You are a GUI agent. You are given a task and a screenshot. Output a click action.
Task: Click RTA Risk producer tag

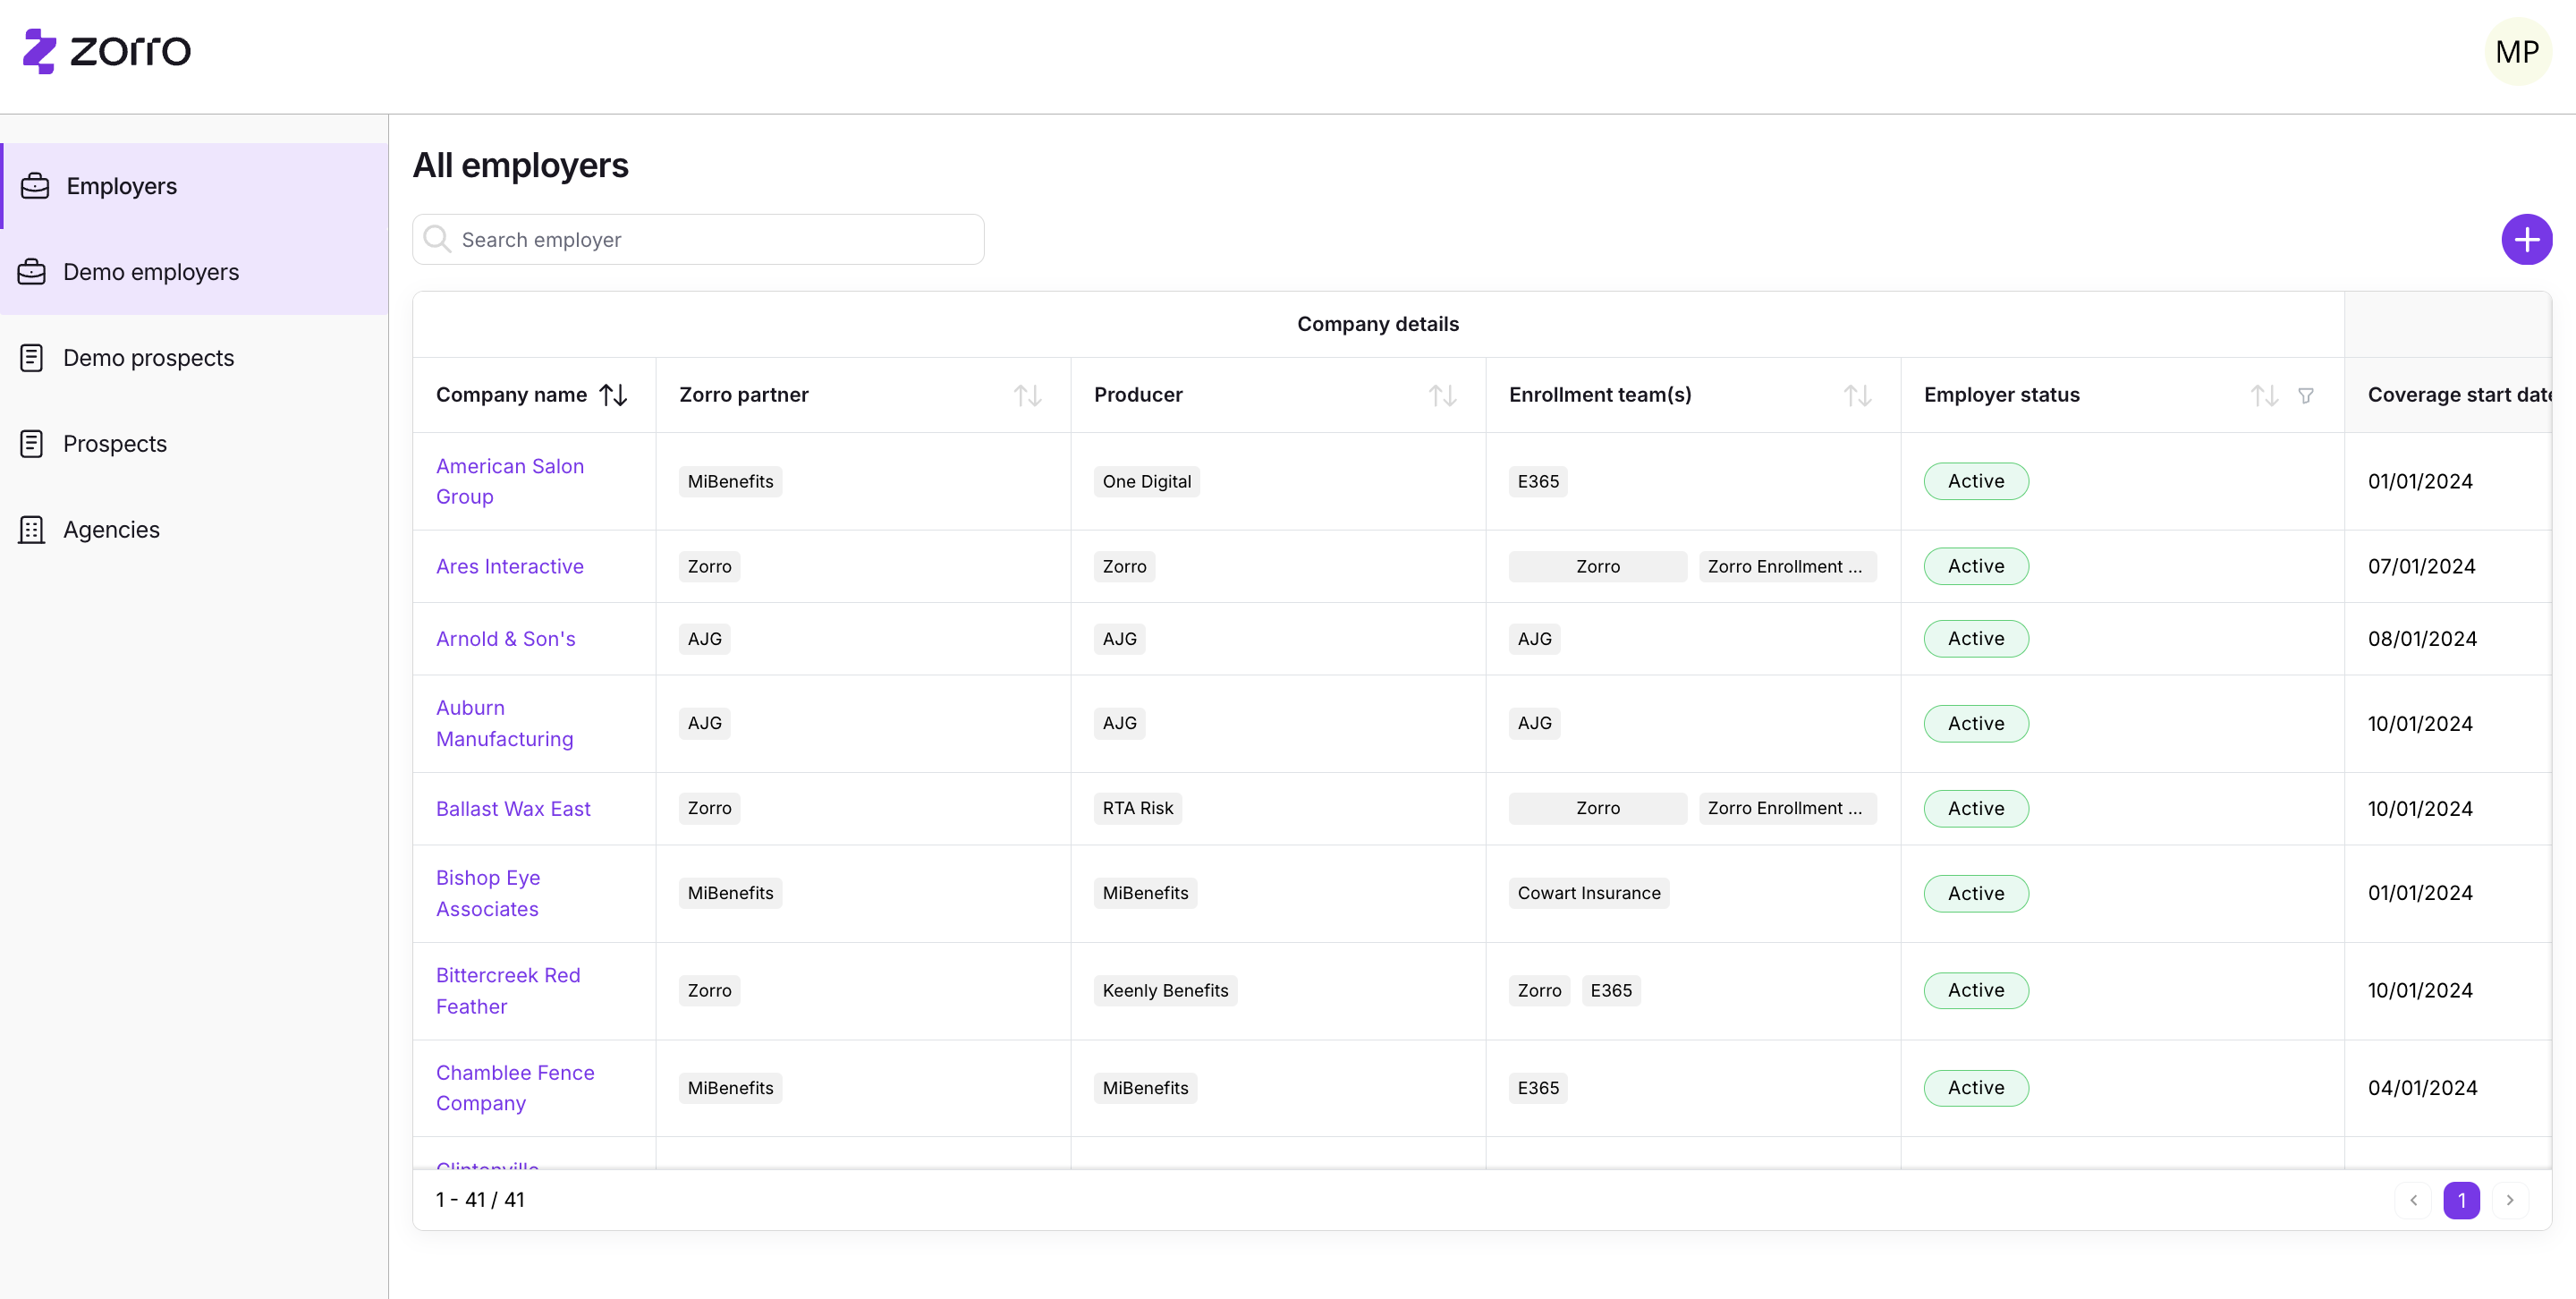1138,808
